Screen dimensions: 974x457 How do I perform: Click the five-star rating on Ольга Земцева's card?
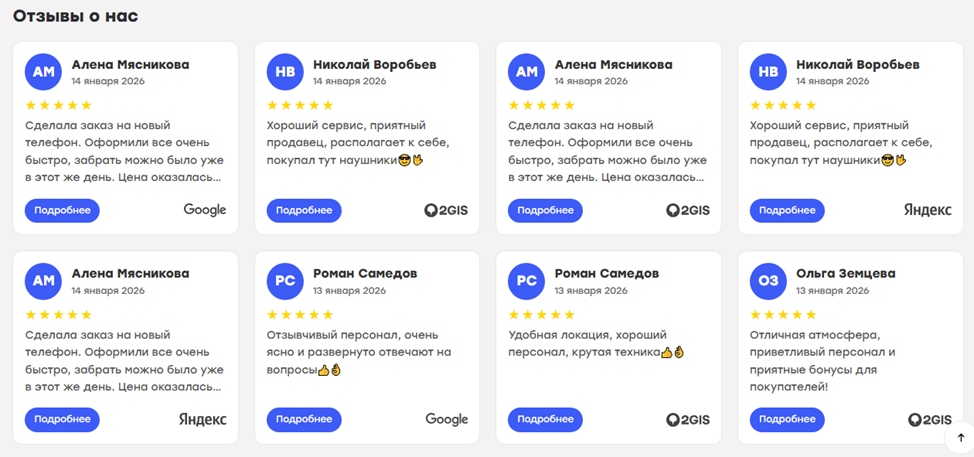coord(783,315)
